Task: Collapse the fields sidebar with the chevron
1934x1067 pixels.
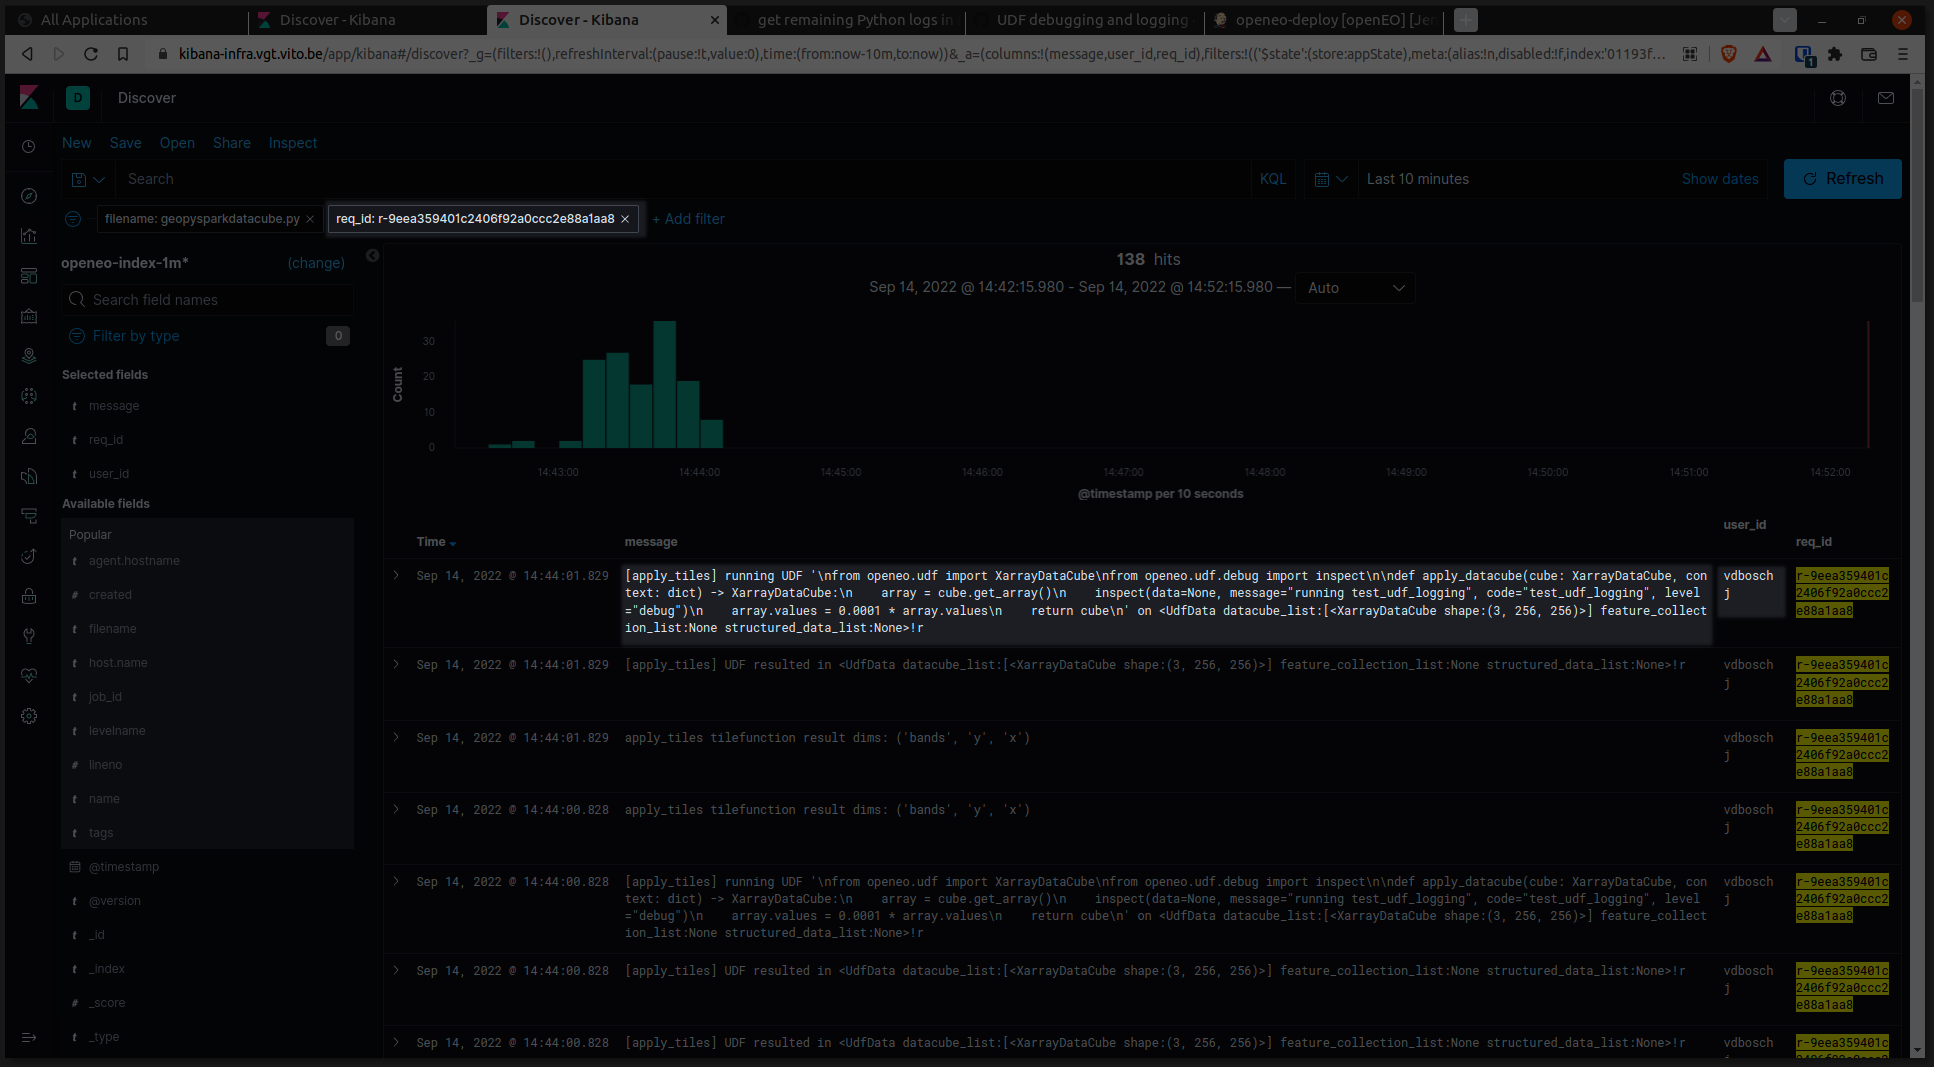Action: pyautogui.click(x=371, y=255)
